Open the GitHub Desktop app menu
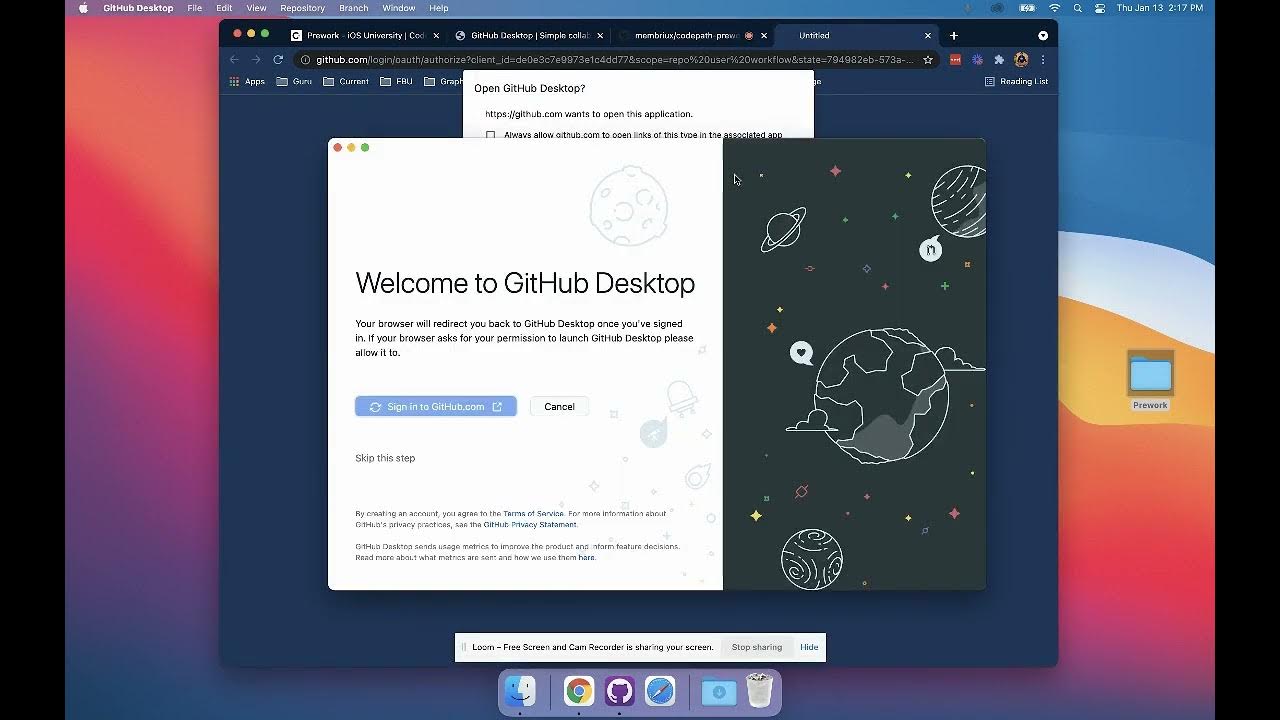The width and height of the screenshot is (1280, 720). 138,8
